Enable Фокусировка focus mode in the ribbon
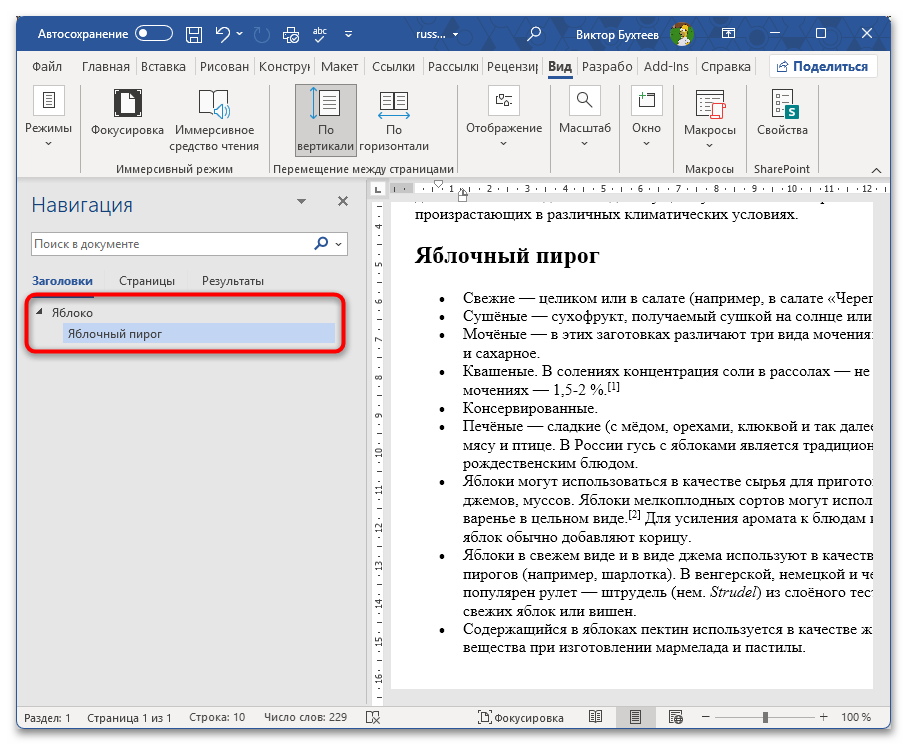This screenshot has width=907, height=745. 127,113
